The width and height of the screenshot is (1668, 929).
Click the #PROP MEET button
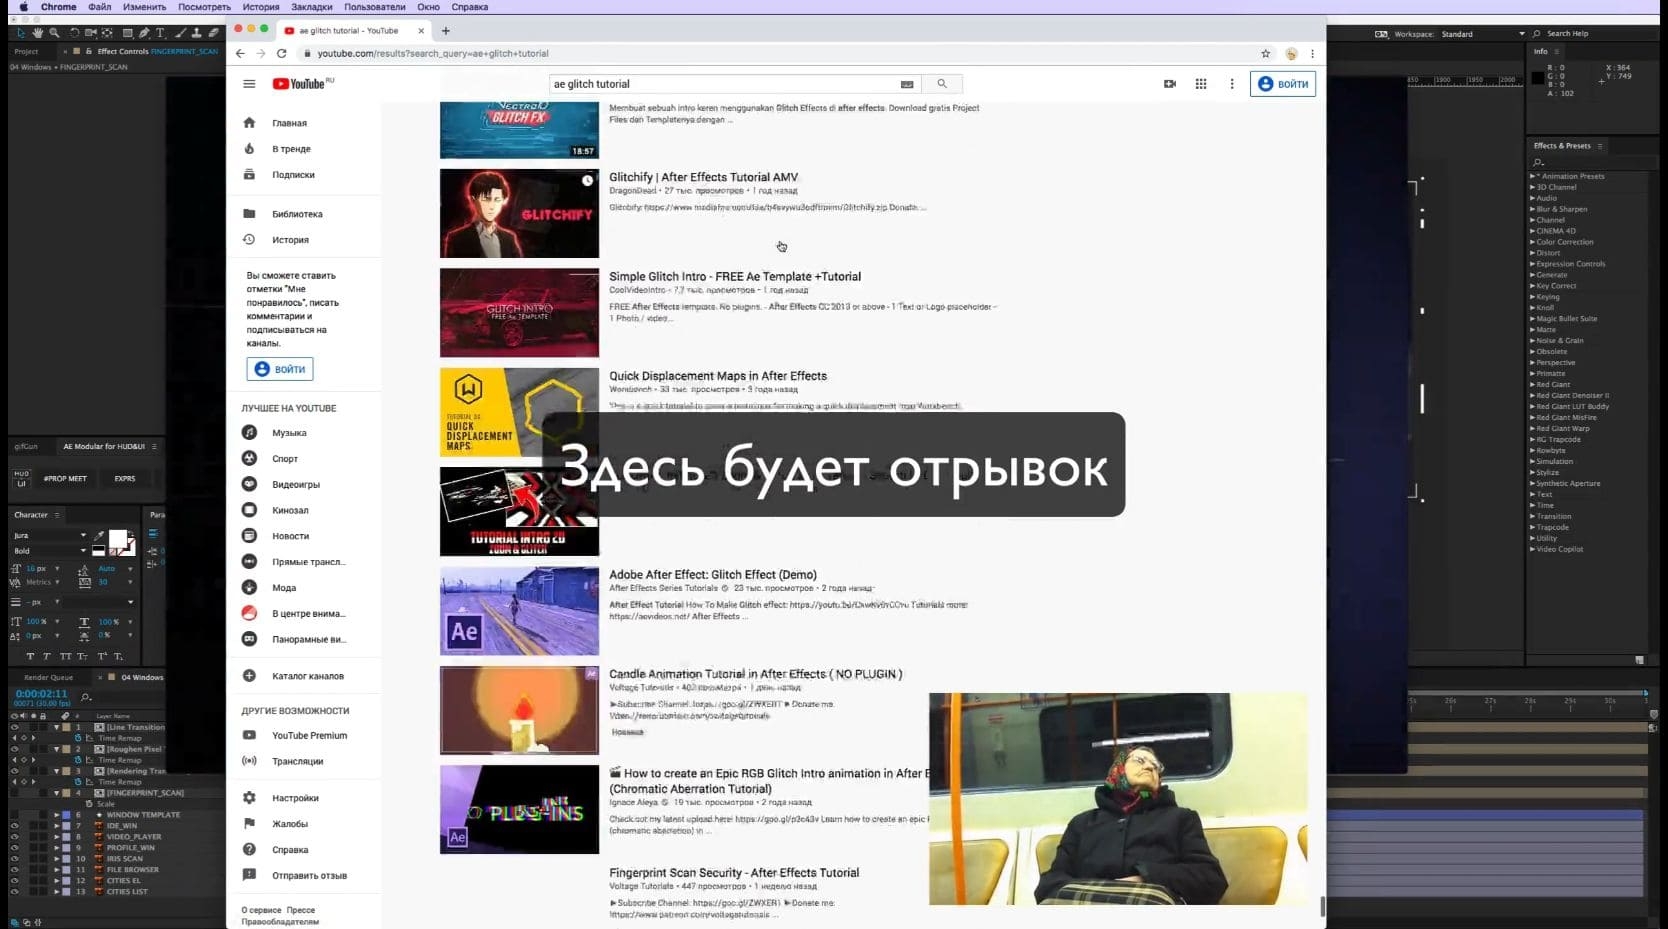(65, 479)
